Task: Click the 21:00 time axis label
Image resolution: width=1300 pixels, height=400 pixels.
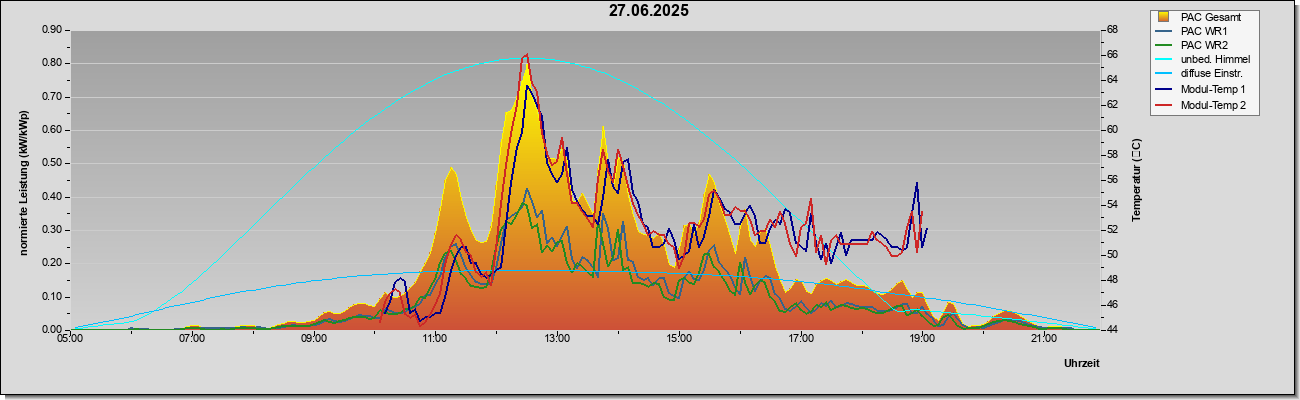Action: (x=1043, y=339)
